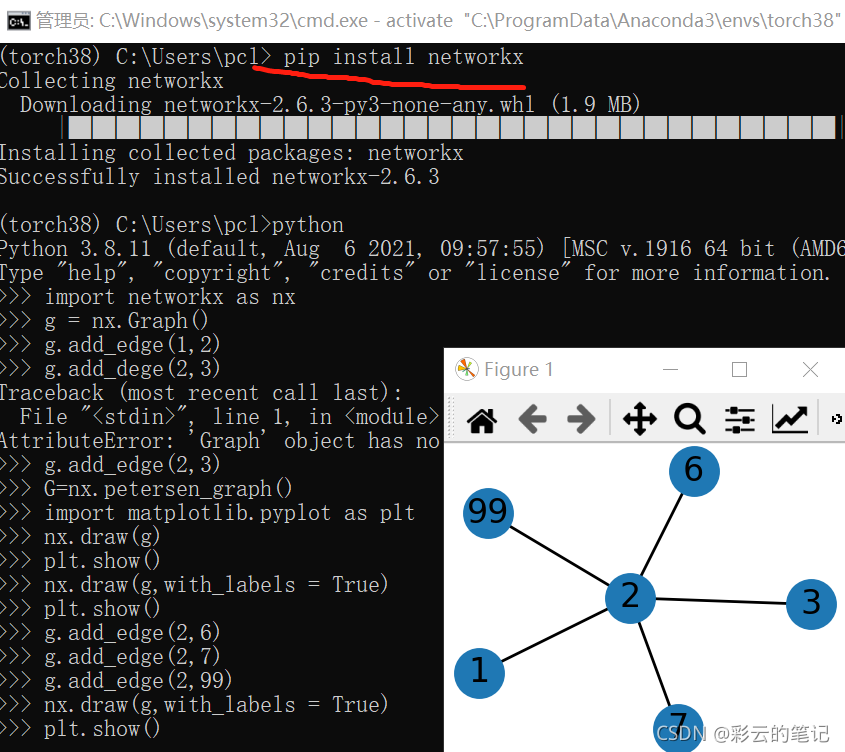Click the 'Python 3.8.11' version line
This screenshot has height=752, width=845.
coord(422,249)
